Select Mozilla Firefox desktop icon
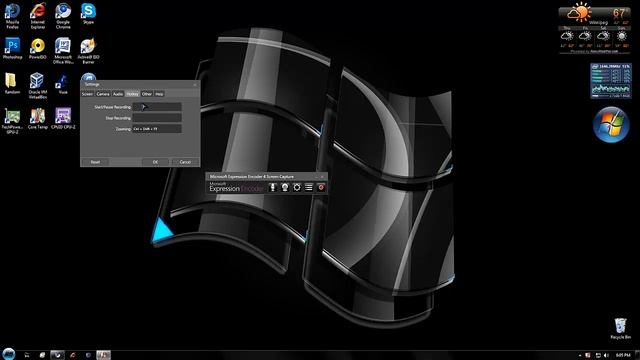The height and width of the screenshot is (360, 640). (x=12, y=16)
